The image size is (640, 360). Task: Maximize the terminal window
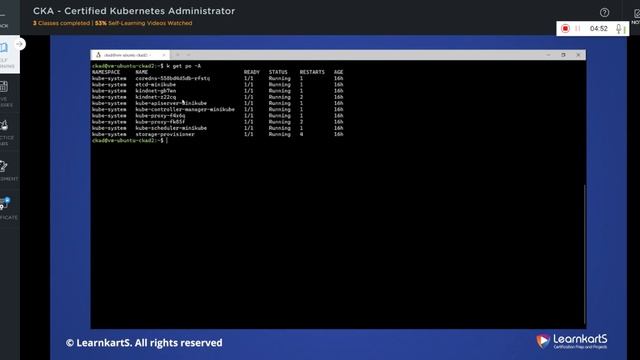tap(563, 55)
